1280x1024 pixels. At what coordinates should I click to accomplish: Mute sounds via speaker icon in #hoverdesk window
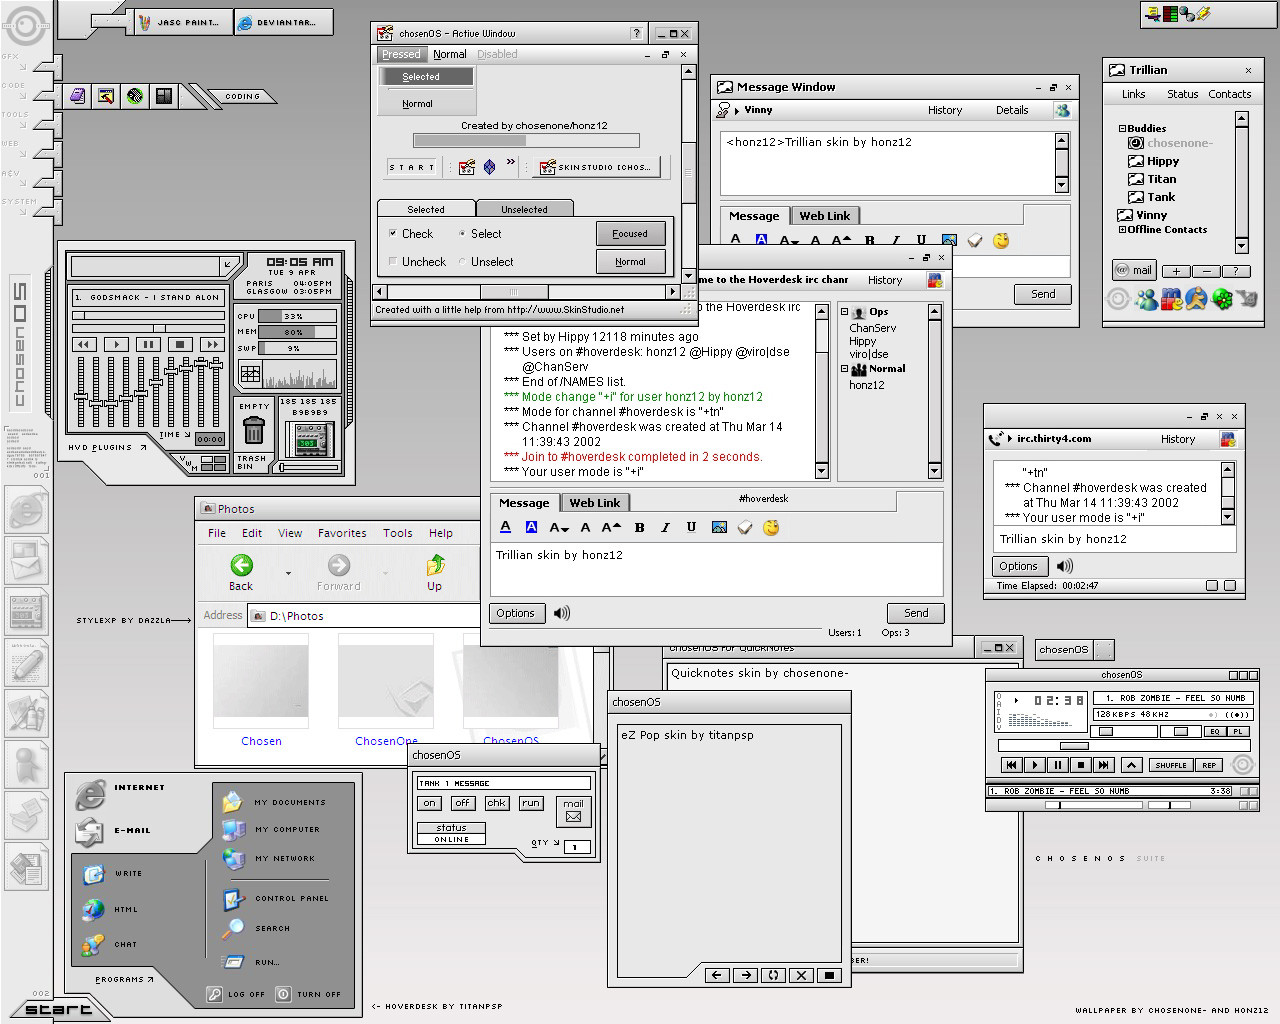pos(562,613)
